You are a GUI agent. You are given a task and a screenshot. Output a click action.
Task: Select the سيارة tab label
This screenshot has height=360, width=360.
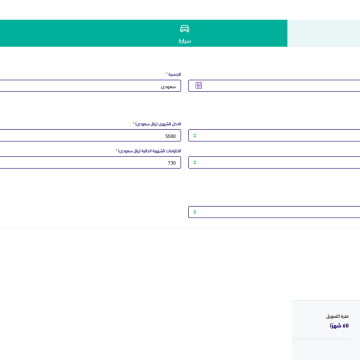(x=184, y=41)
